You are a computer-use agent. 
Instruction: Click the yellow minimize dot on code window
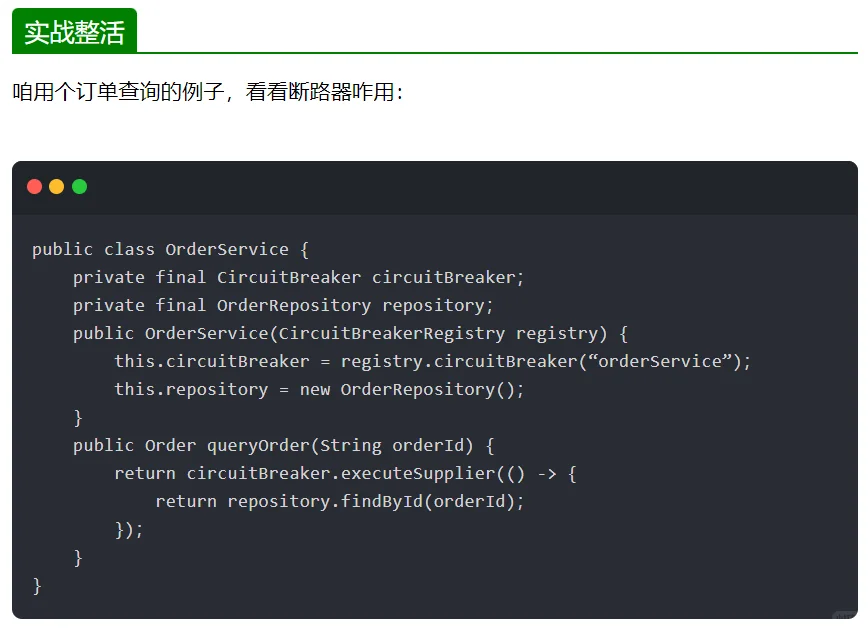(x=56, y=186)
